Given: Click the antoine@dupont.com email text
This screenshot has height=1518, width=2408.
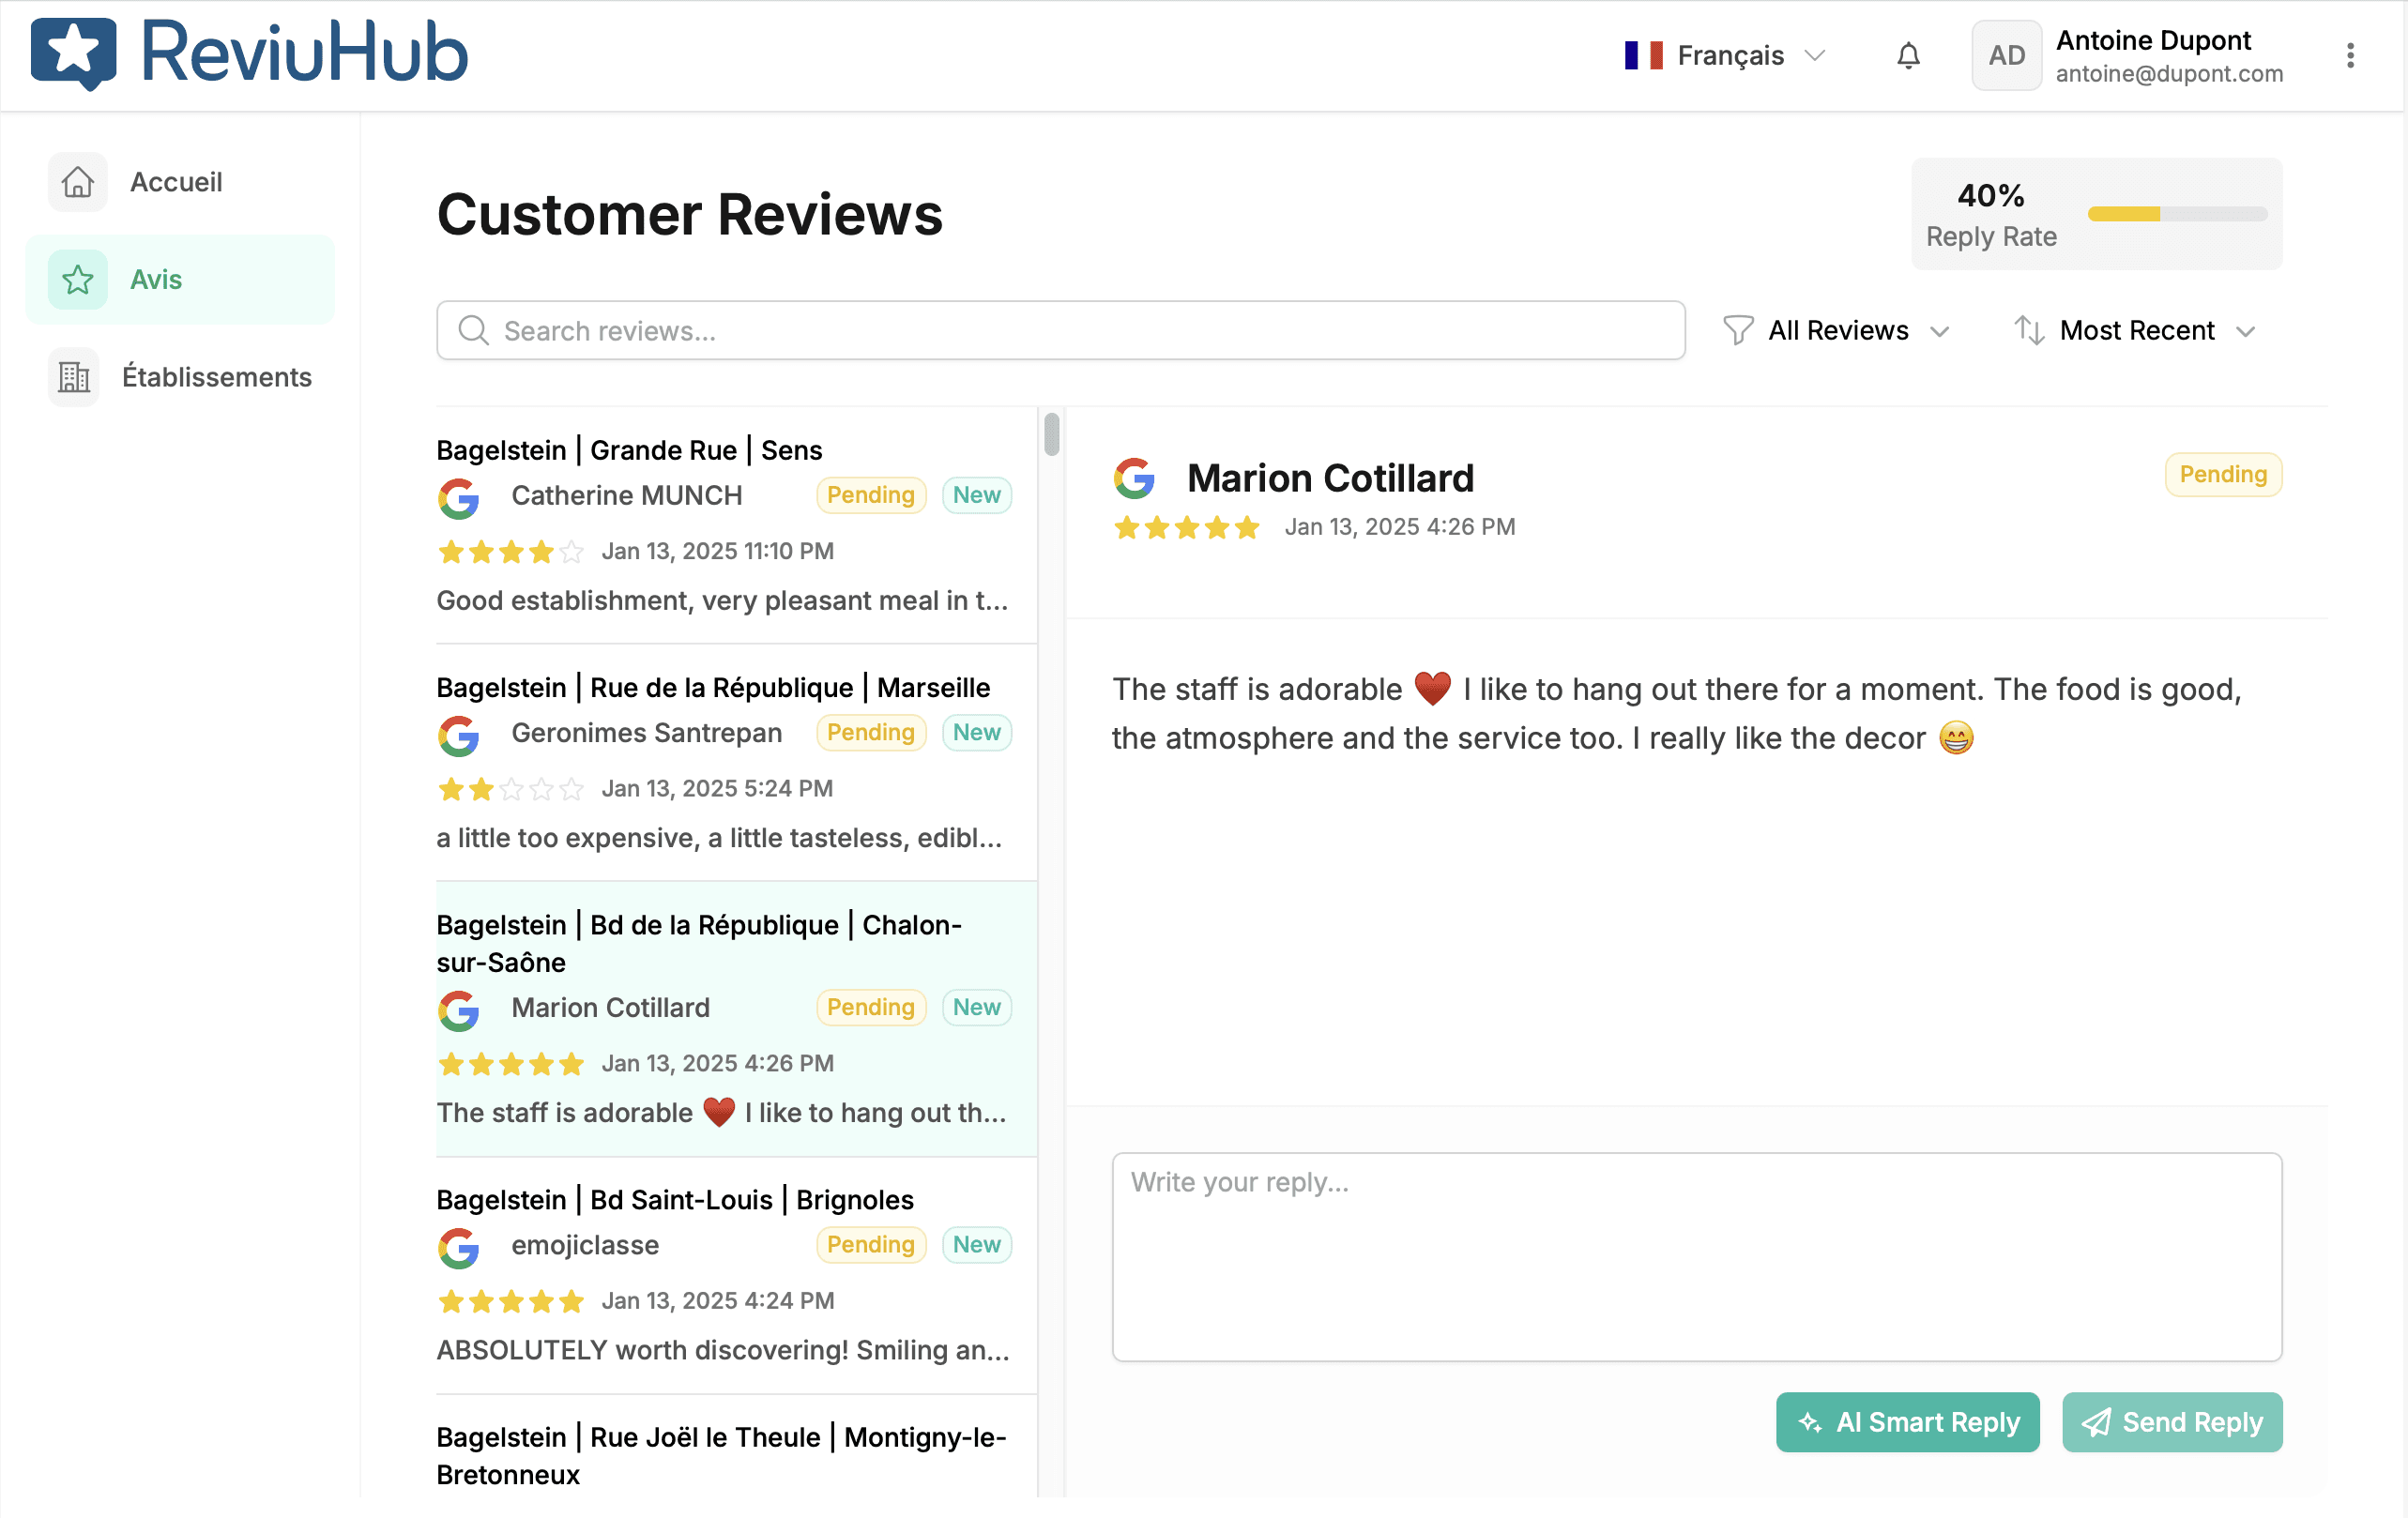Looking at the screenshot, I should (x=2168, y=74).
